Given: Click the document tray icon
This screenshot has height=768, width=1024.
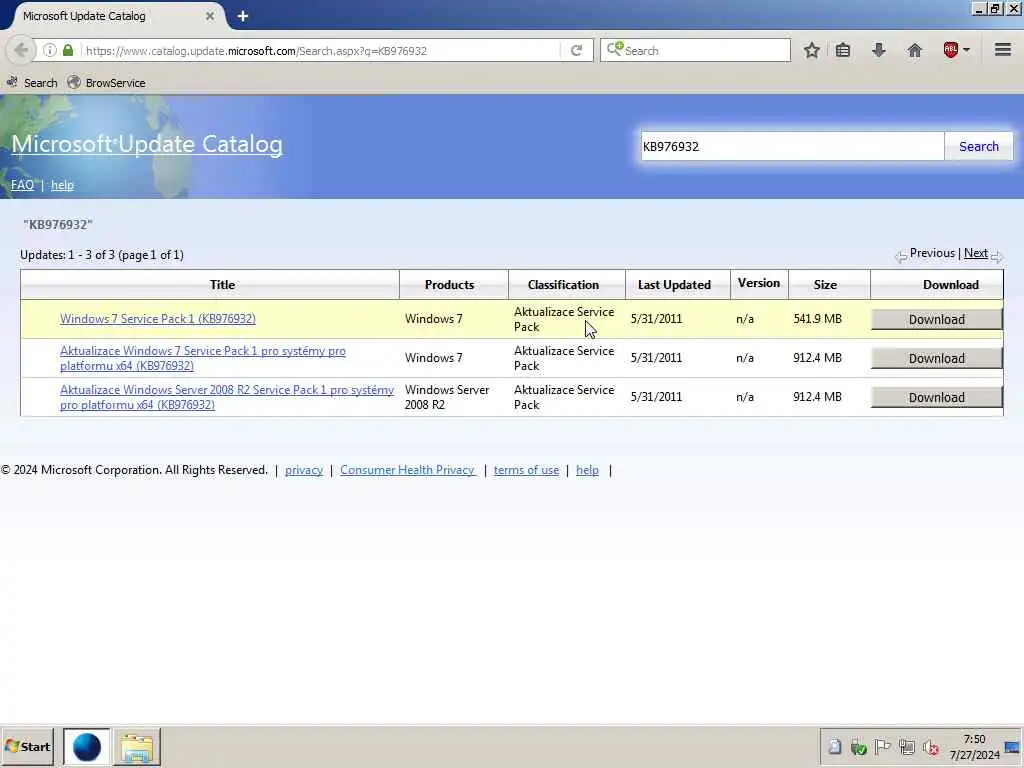Looking at the screenshot, I should [x=835, y=746].
